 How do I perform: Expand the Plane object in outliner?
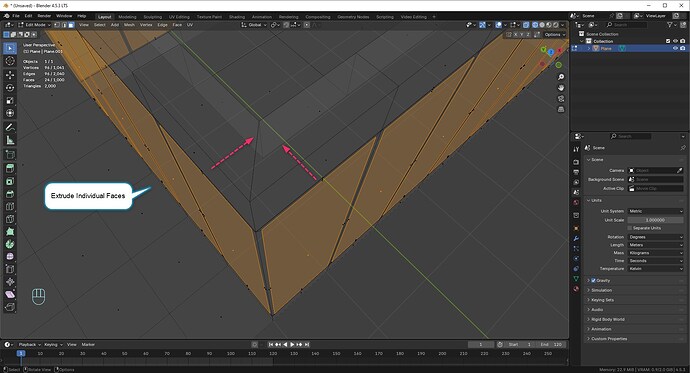(x=589, y=48)
